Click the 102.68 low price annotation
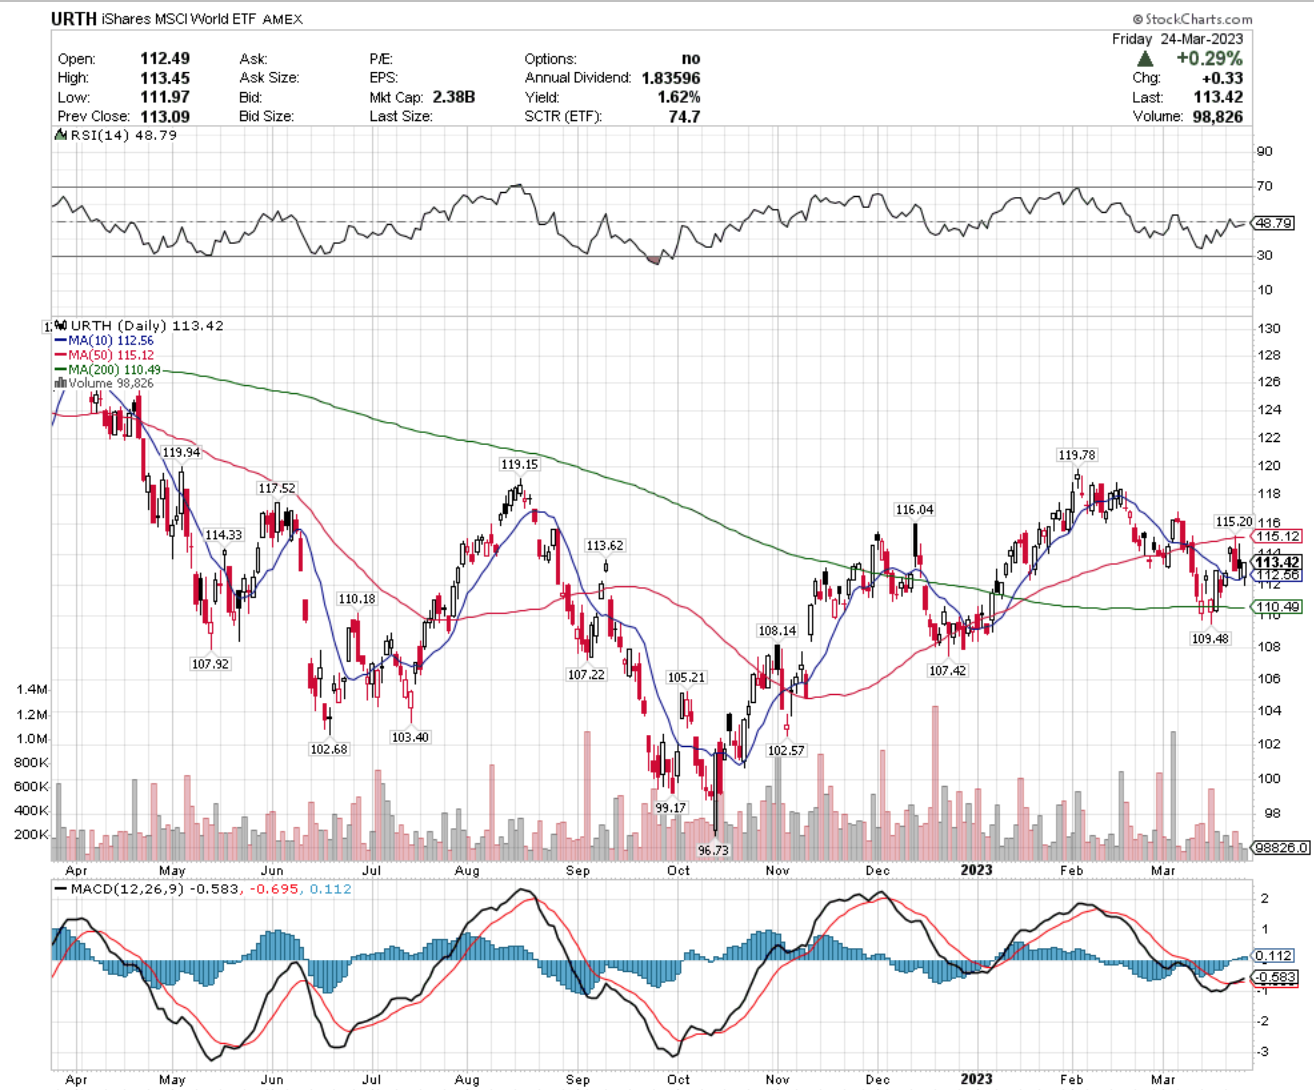Viewport: 1314px width, 1090px height. coord(329,748)
